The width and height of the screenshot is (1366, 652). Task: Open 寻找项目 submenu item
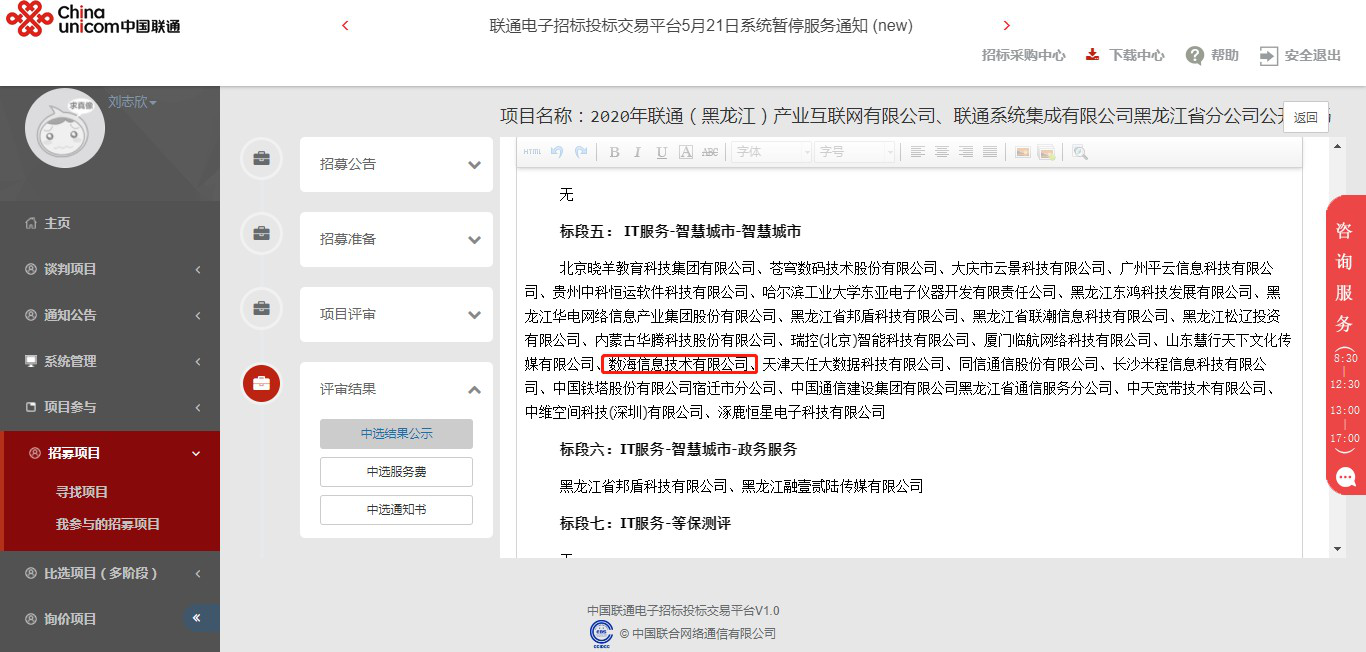pyautogui.click(x=82, y=492)
